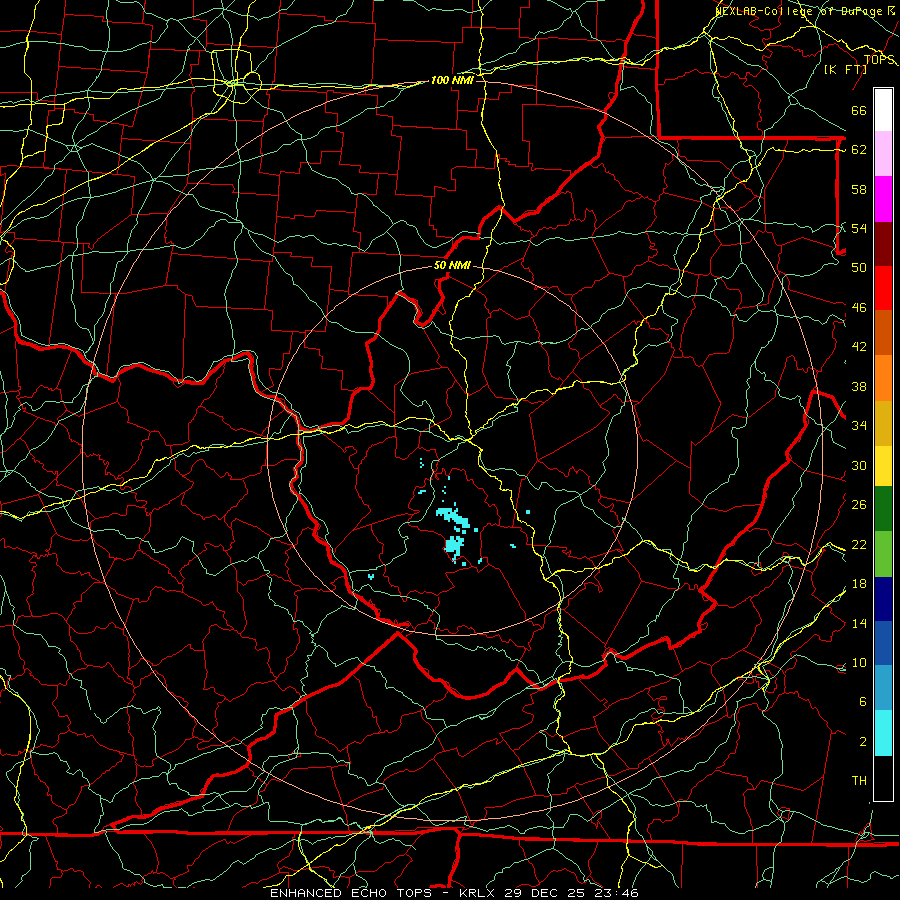Viewport: 900px width, 900px height.
Task: Click the ENHANCED ECHO TOPS title text
Action: (x=351, y=893)
